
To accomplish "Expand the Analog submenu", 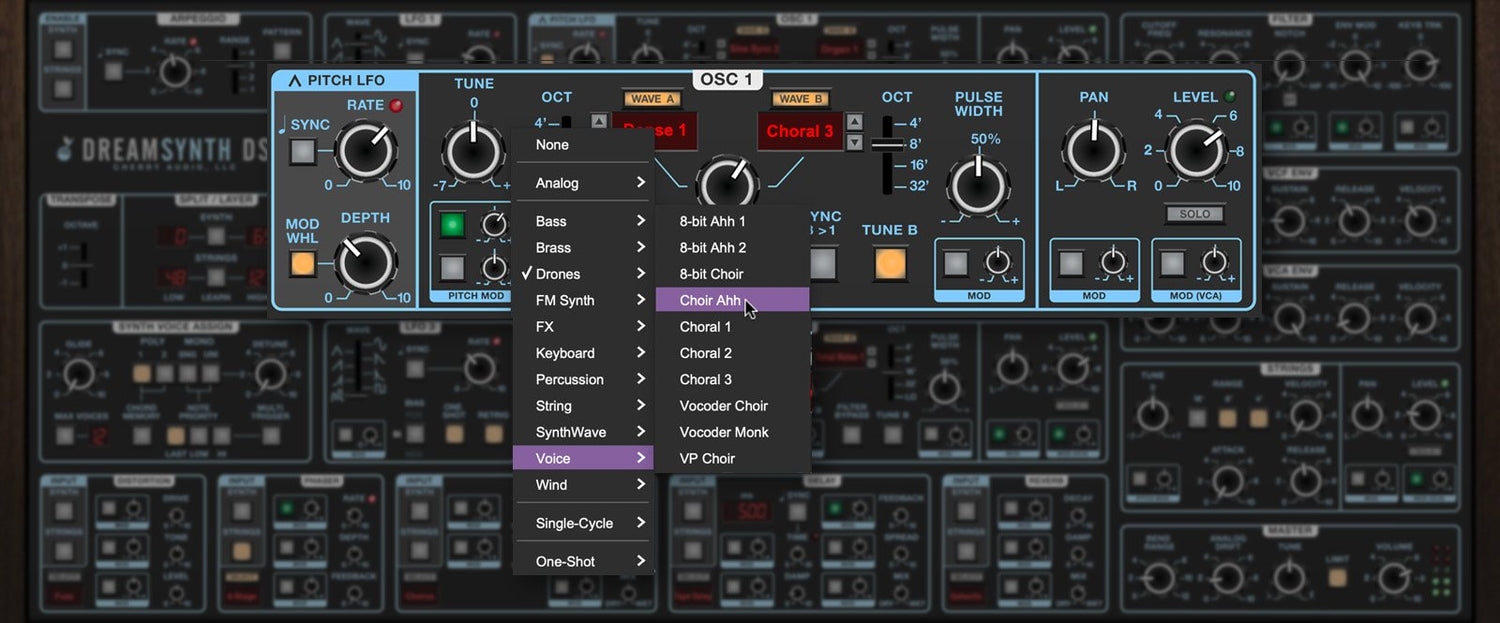I will 583,183.
